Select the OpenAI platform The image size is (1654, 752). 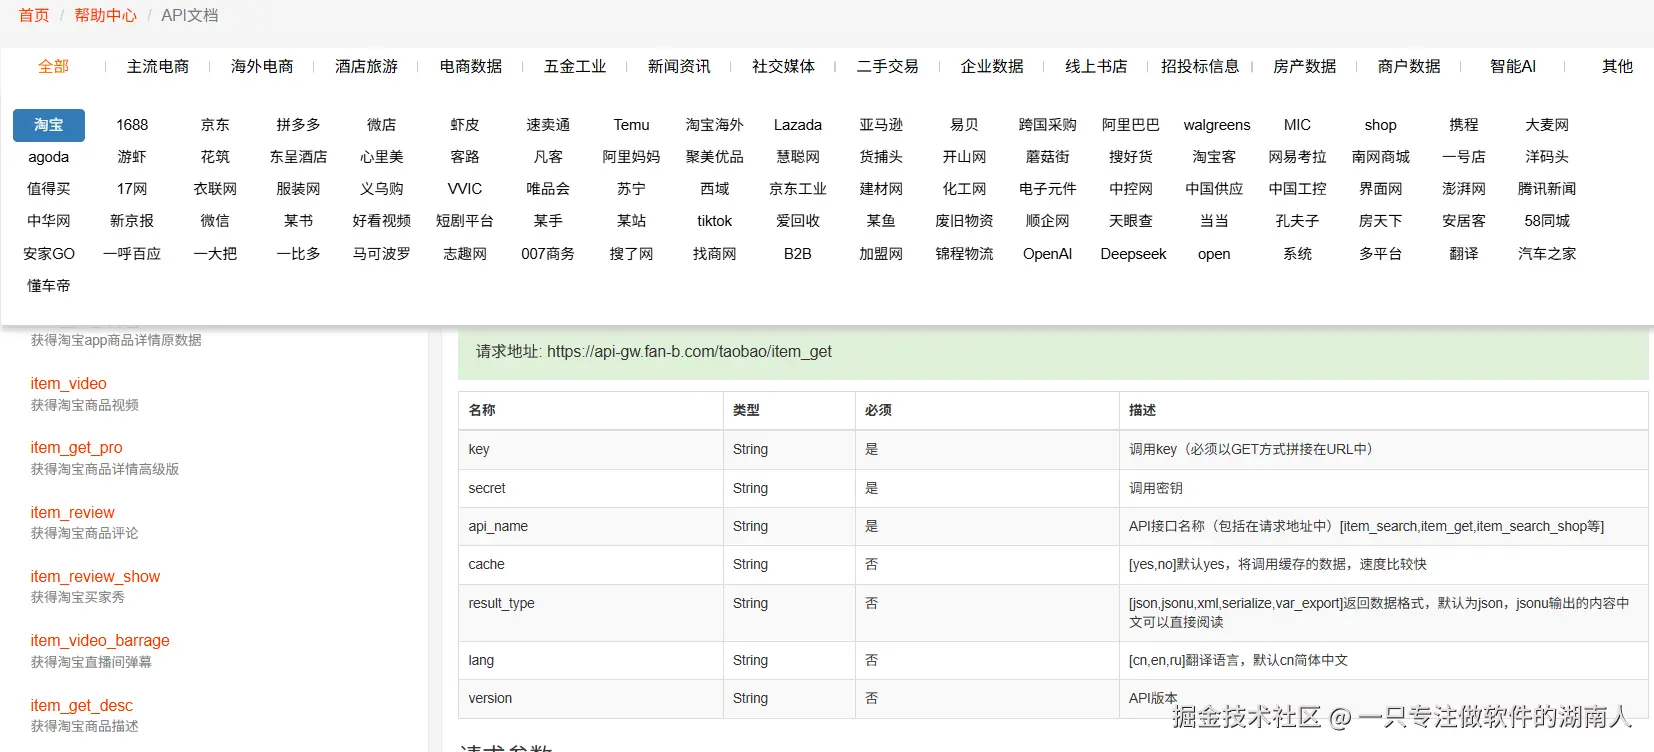[x=1048, y=254]
